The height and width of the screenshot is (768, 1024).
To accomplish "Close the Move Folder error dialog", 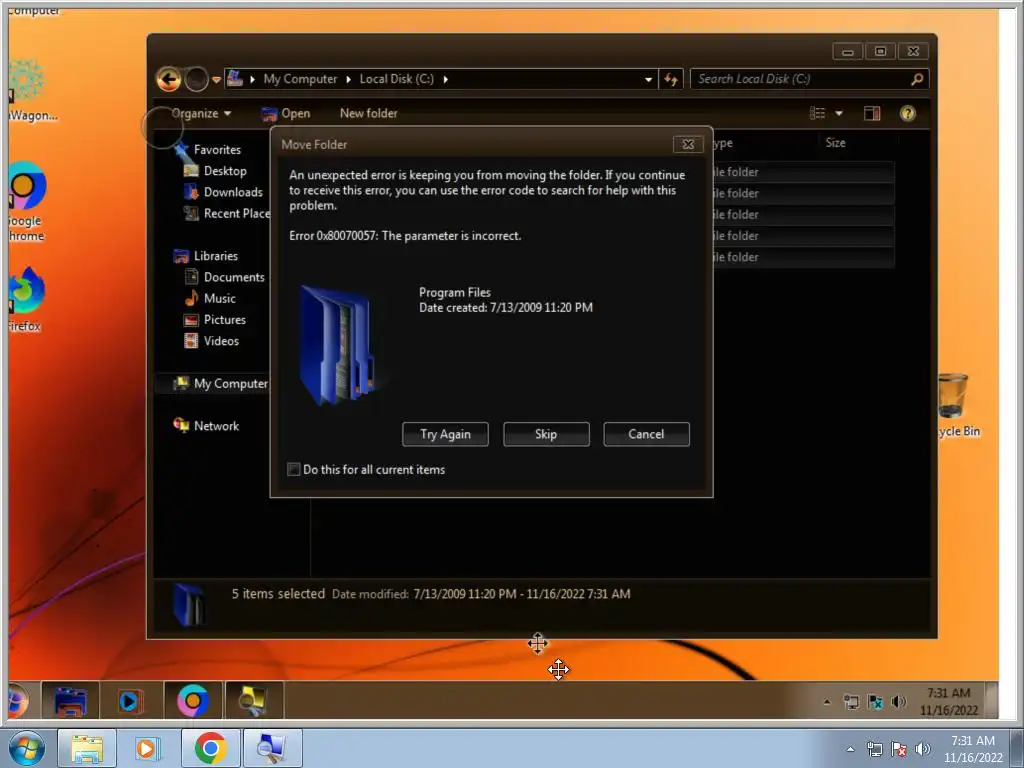I will [688, 144].
